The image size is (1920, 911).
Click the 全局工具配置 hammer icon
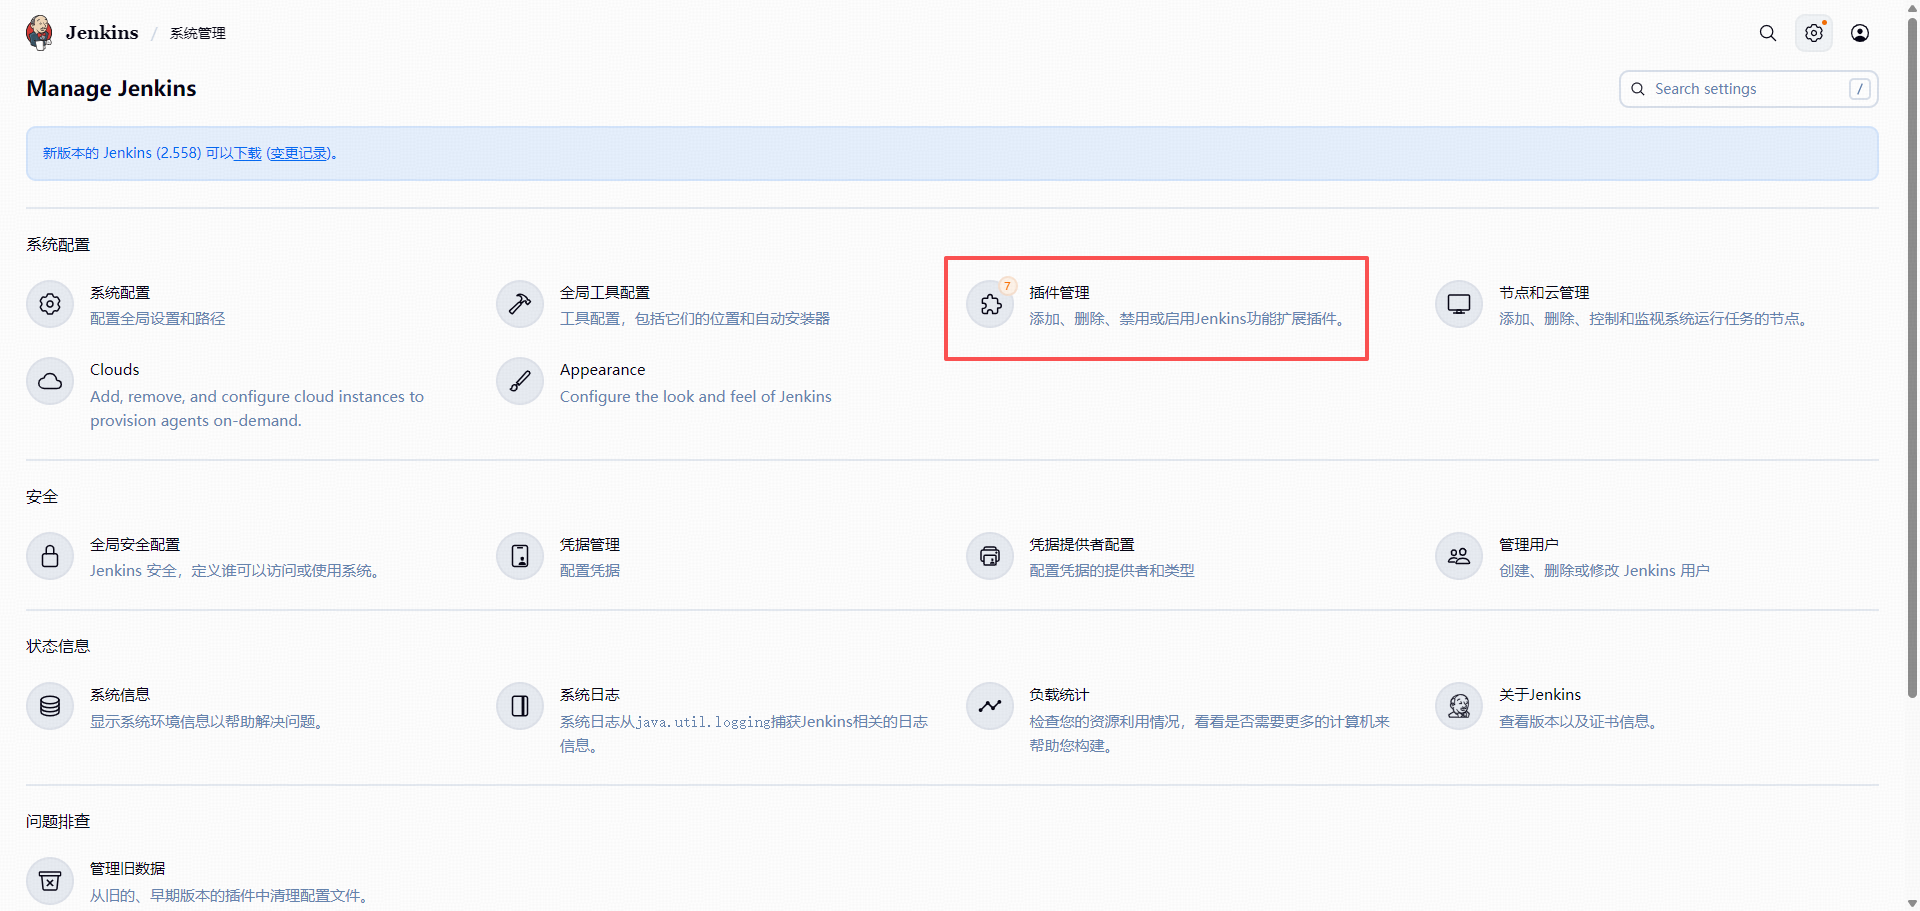[520, 304]
